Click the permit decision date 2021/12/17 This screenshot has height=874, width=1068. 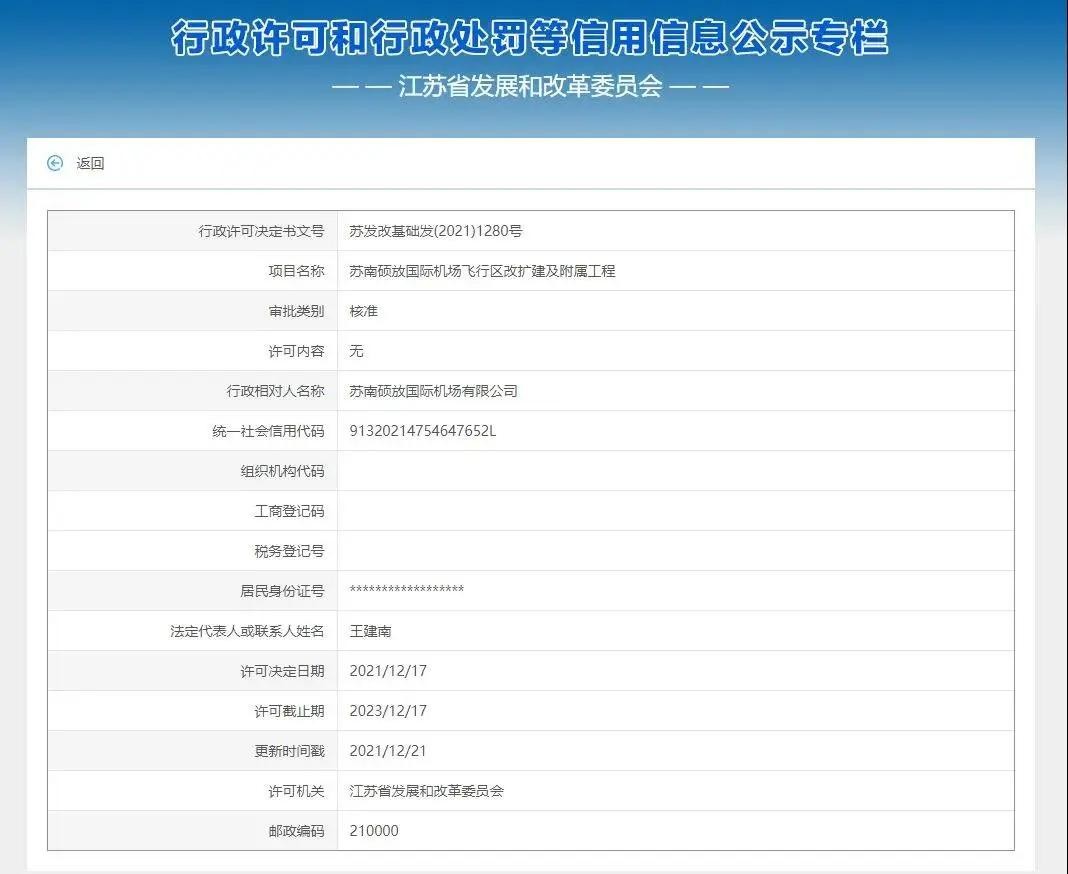click(x=388, y=671)
